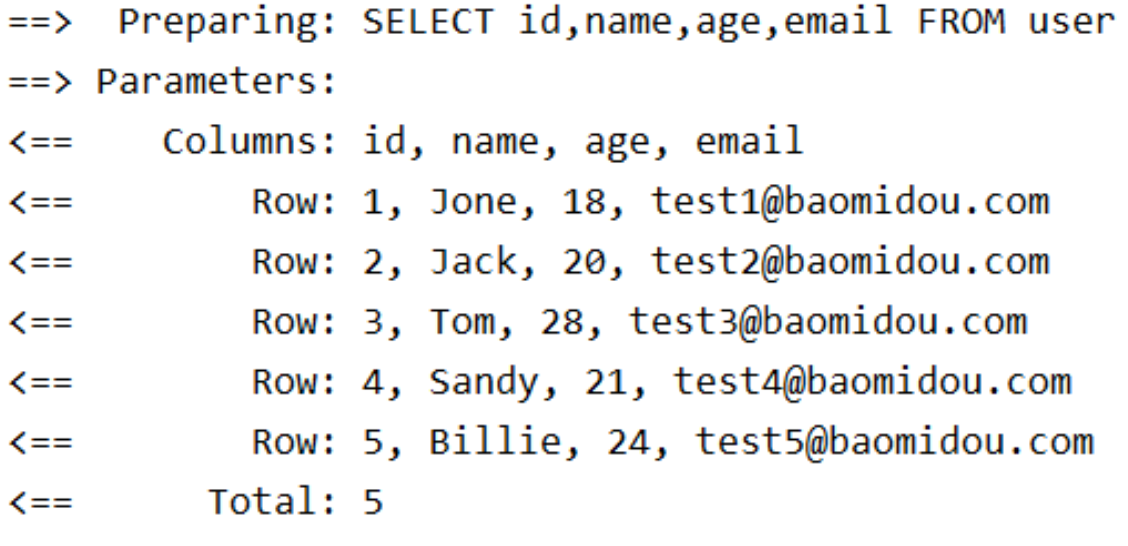The width and height of the screenshot is (1128, 546).
Task: Click the name Jone in first row
Action: [x=473, y=202]
